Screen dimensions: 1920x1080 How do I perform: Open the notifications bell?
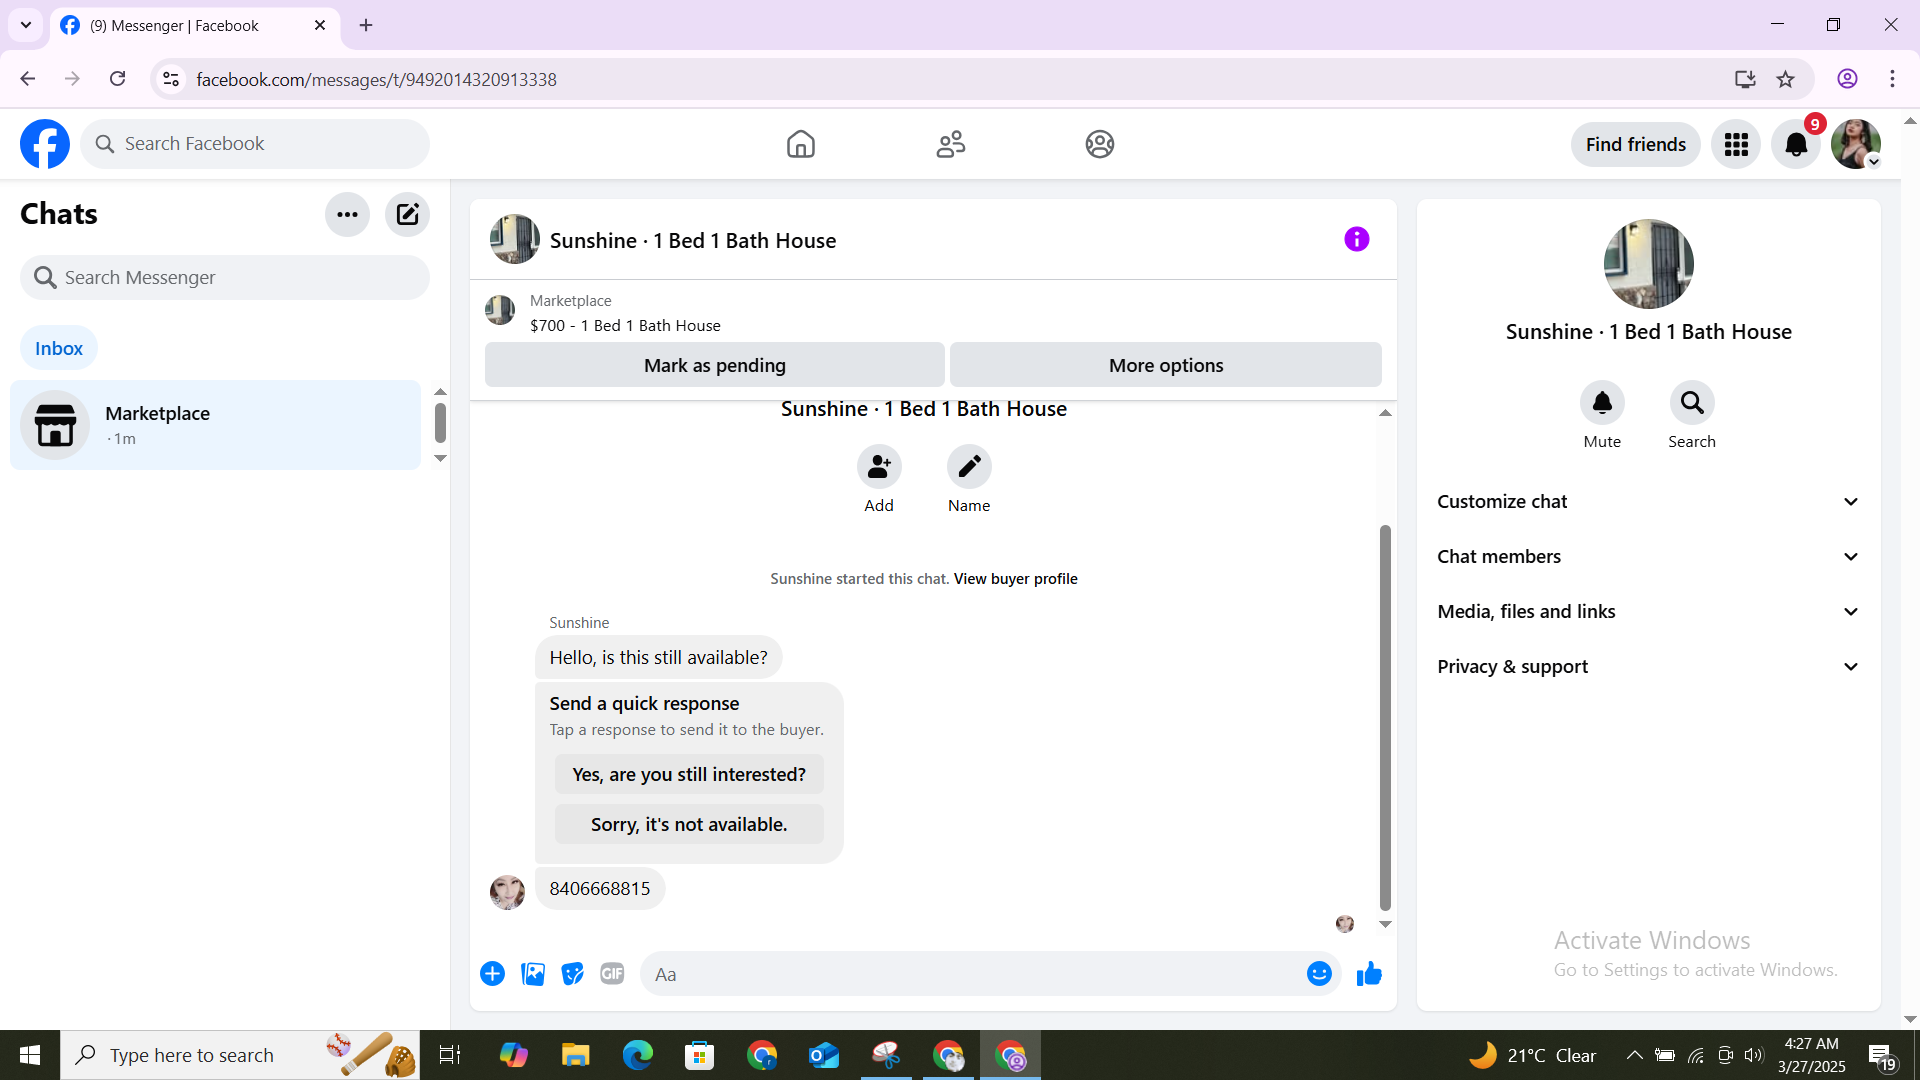[x=1796, y=145]
